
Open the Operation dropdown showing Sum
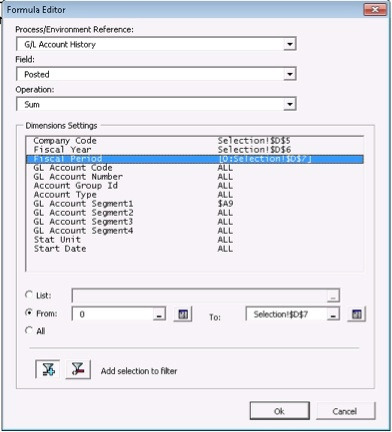[289, 104]
